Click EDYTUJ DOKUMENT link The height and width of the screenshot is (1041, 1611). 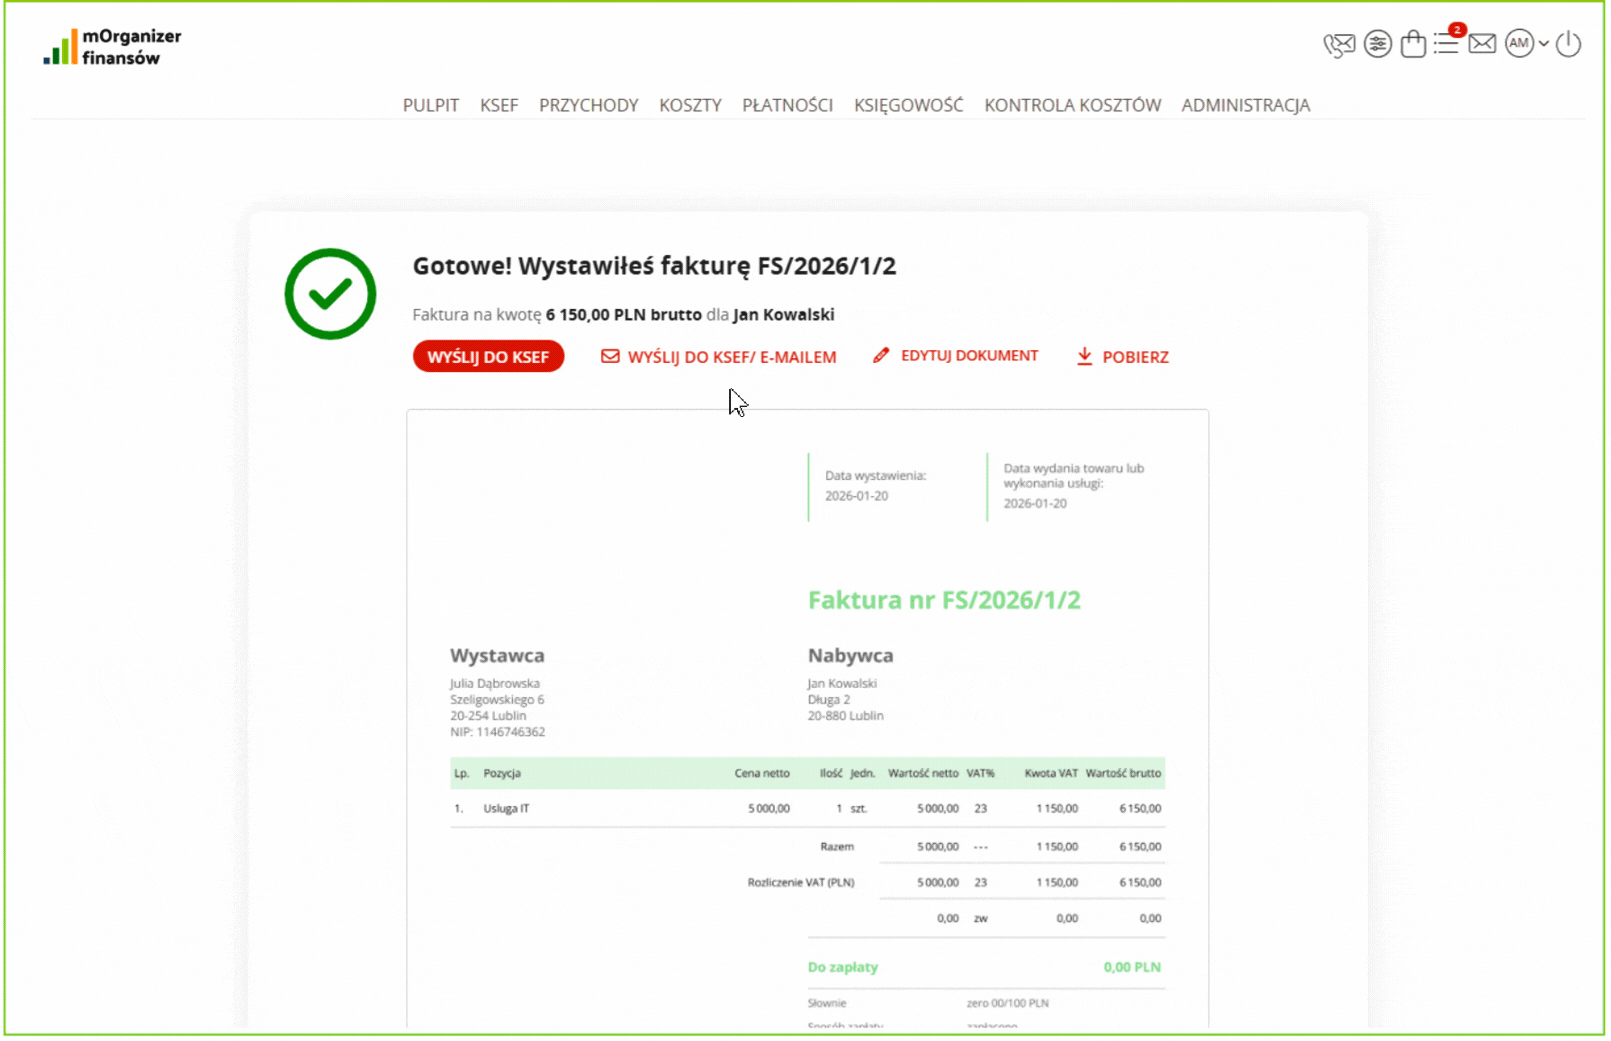955,356
